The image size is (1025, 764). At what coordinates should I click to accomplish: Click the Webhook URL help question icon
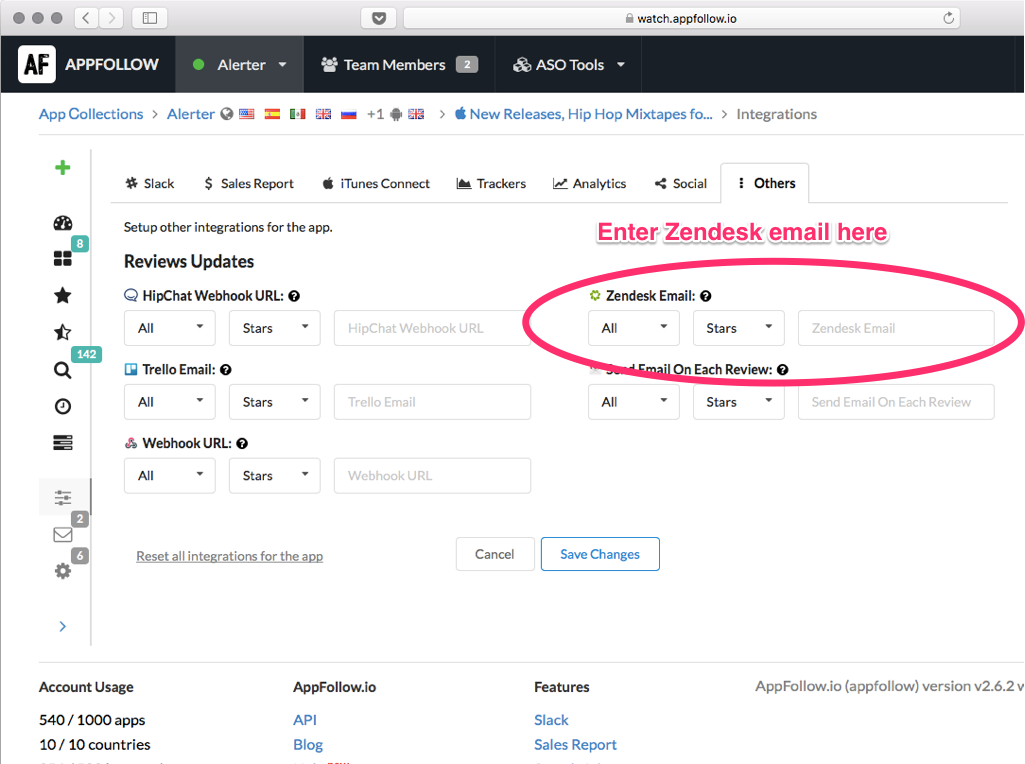coord(242,444)
